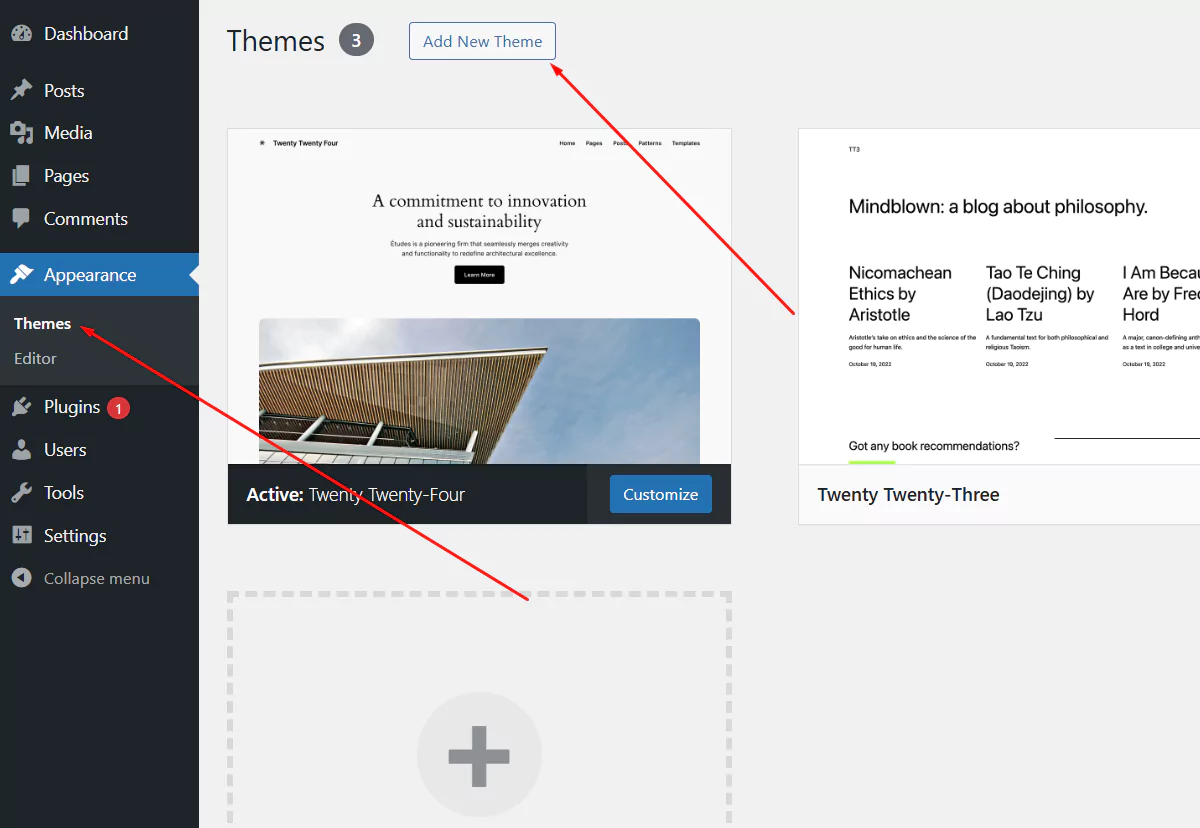The height and width of the screenshot is (828, 1200).
Task: Click the Twenty Twenty-Three theme name
Action: pos(908,495)
